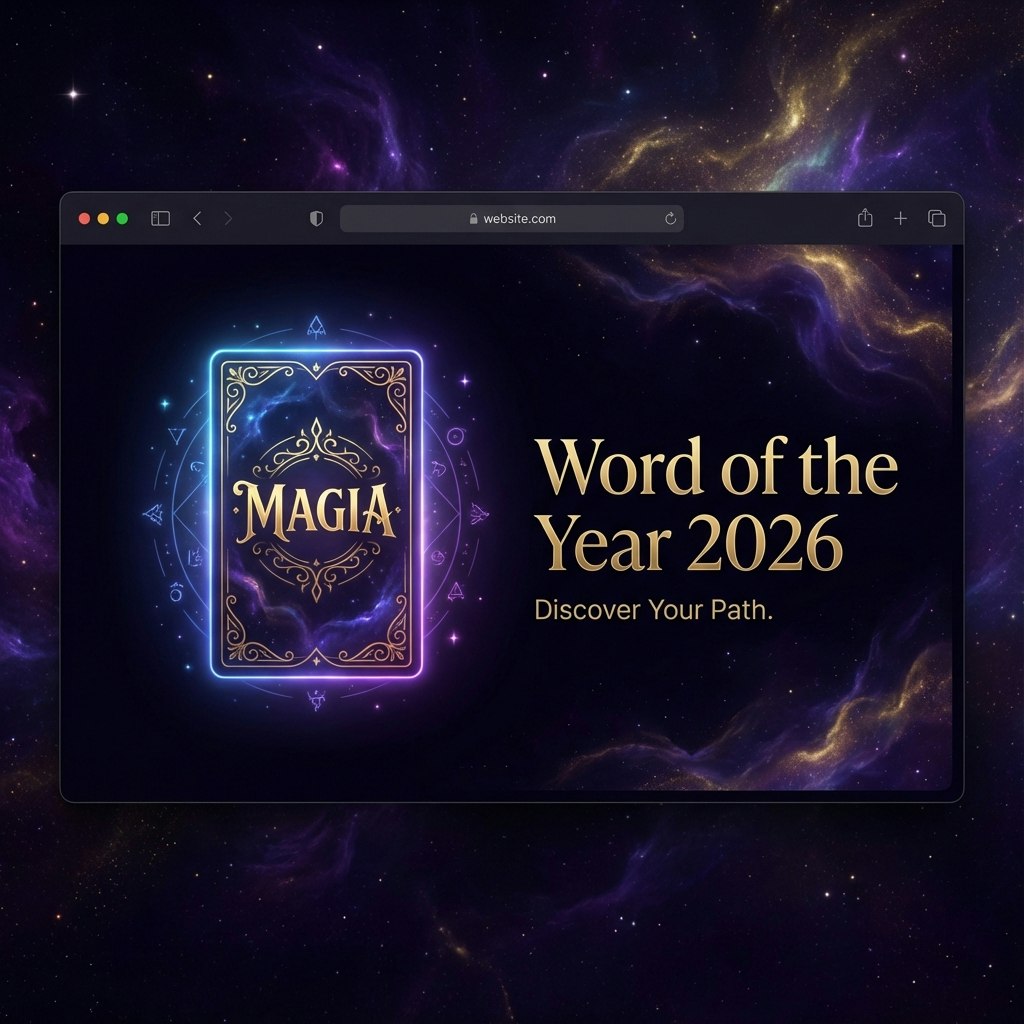Click the Discover Your Path link
Image resolution: width=1024 pixels, height=1024 pixels.
pos(655,609)
